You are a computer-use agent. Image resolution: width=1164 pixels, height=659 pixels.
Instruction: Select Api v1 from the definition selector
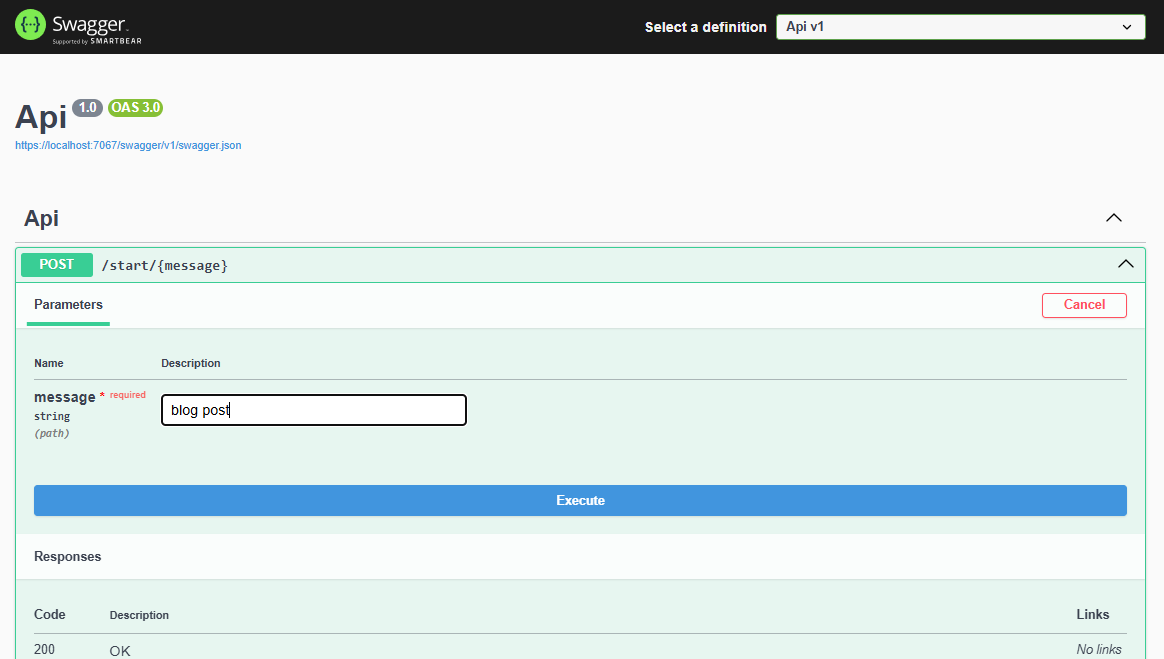point(960,26)
